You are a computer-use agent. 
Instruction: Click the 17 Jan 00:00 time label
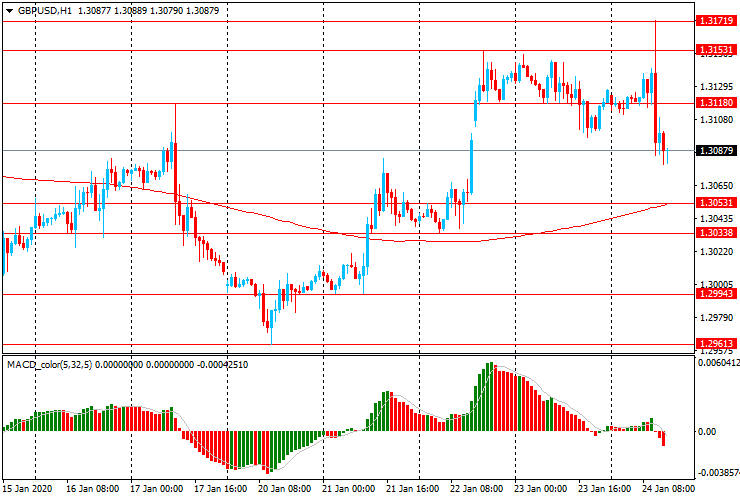156,489
